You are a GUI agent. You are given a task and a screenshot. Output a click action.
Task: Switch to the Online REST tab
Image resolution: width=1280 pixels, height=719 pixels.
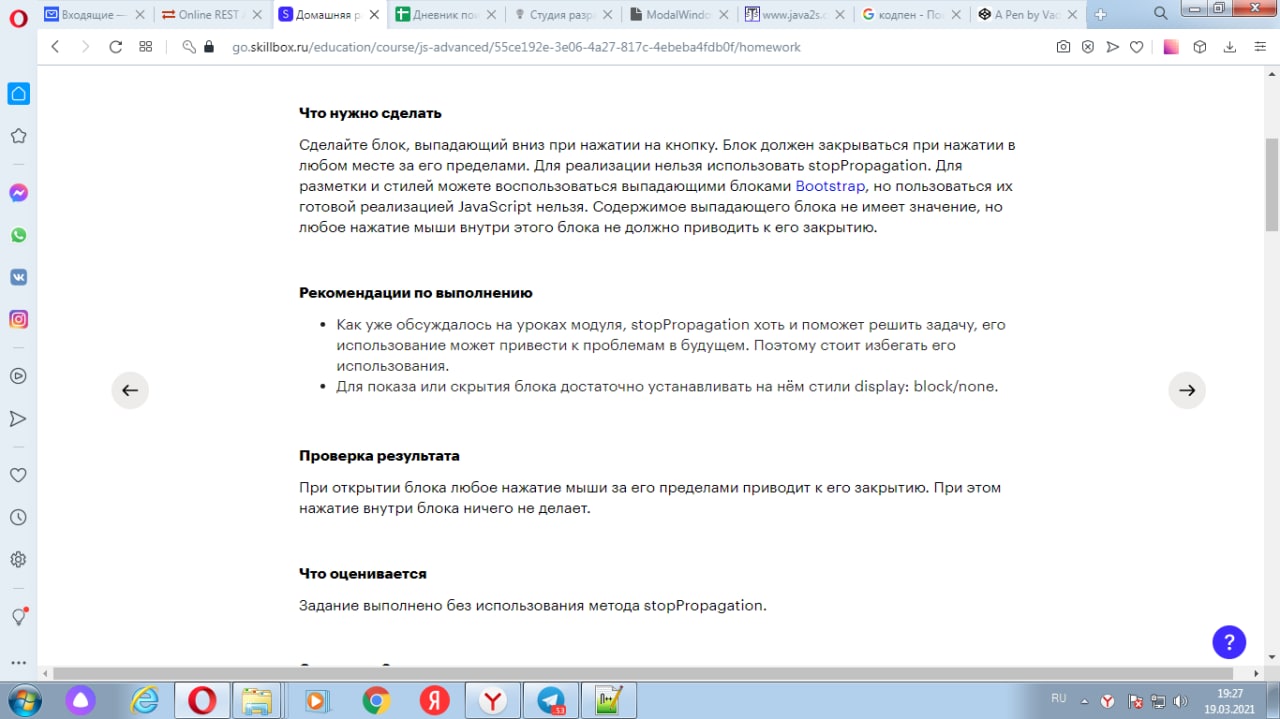click(x=213, y=14)
